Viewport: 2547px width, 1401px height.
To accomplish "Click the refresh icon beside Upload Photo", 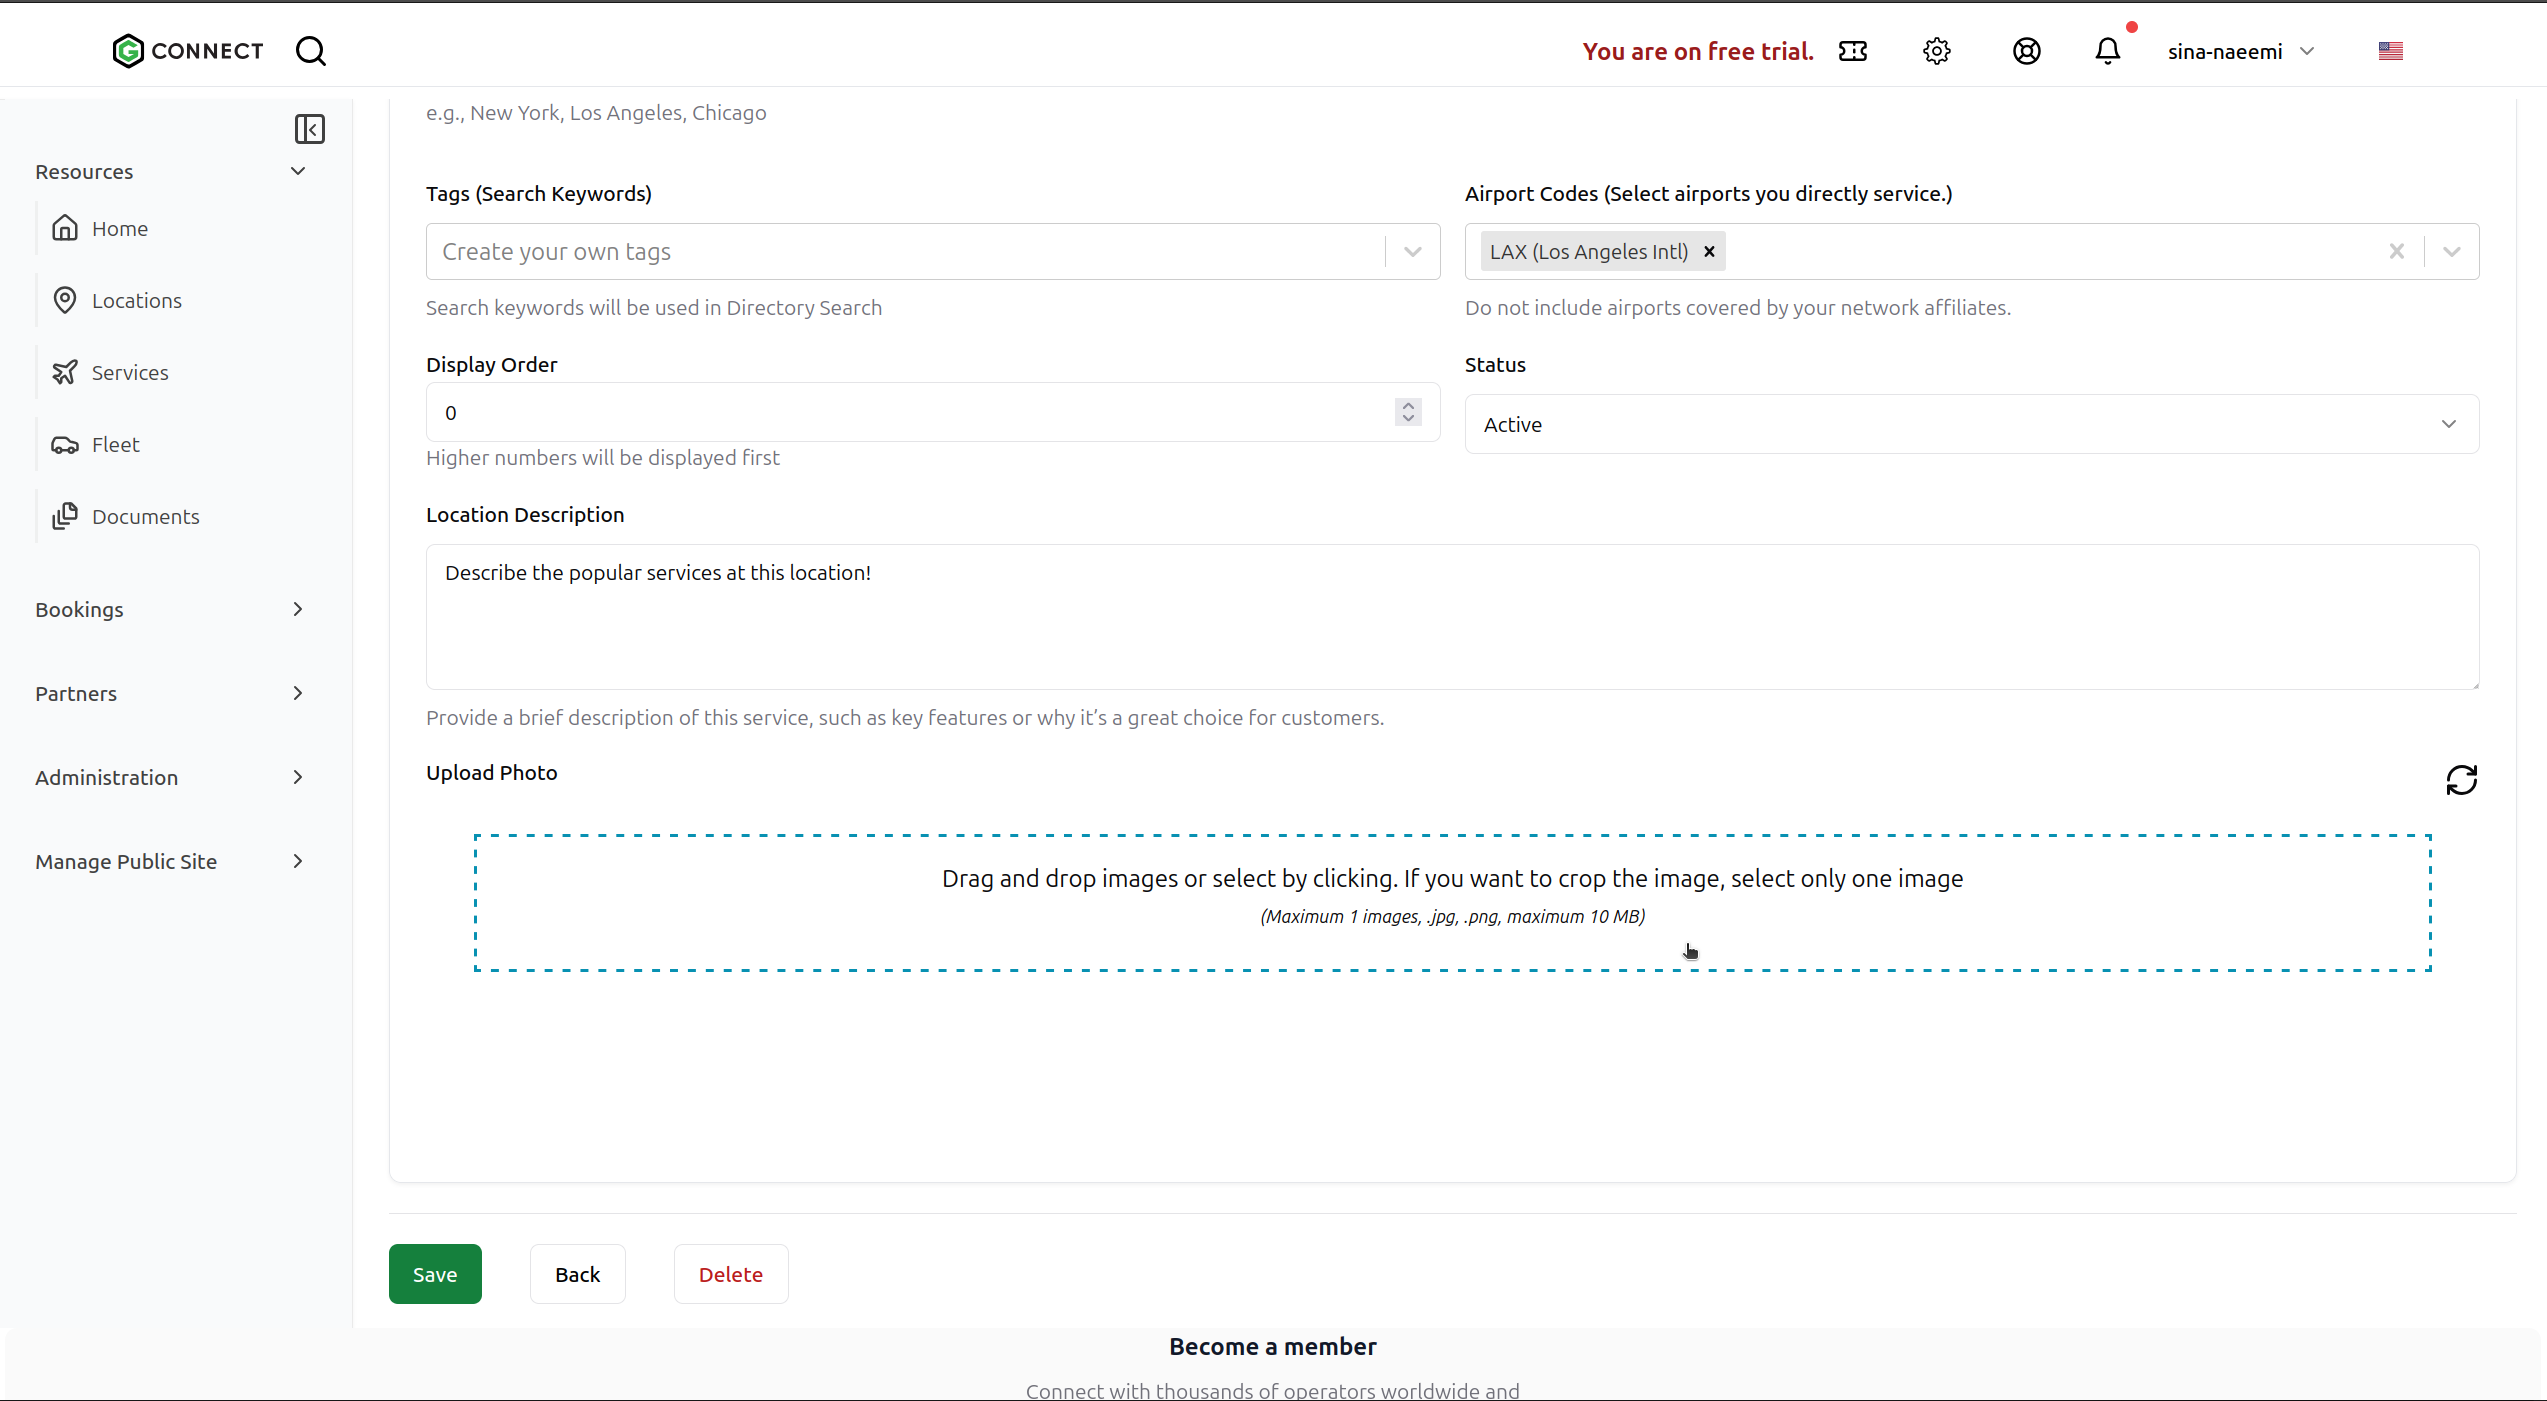I will [2461, 780].
